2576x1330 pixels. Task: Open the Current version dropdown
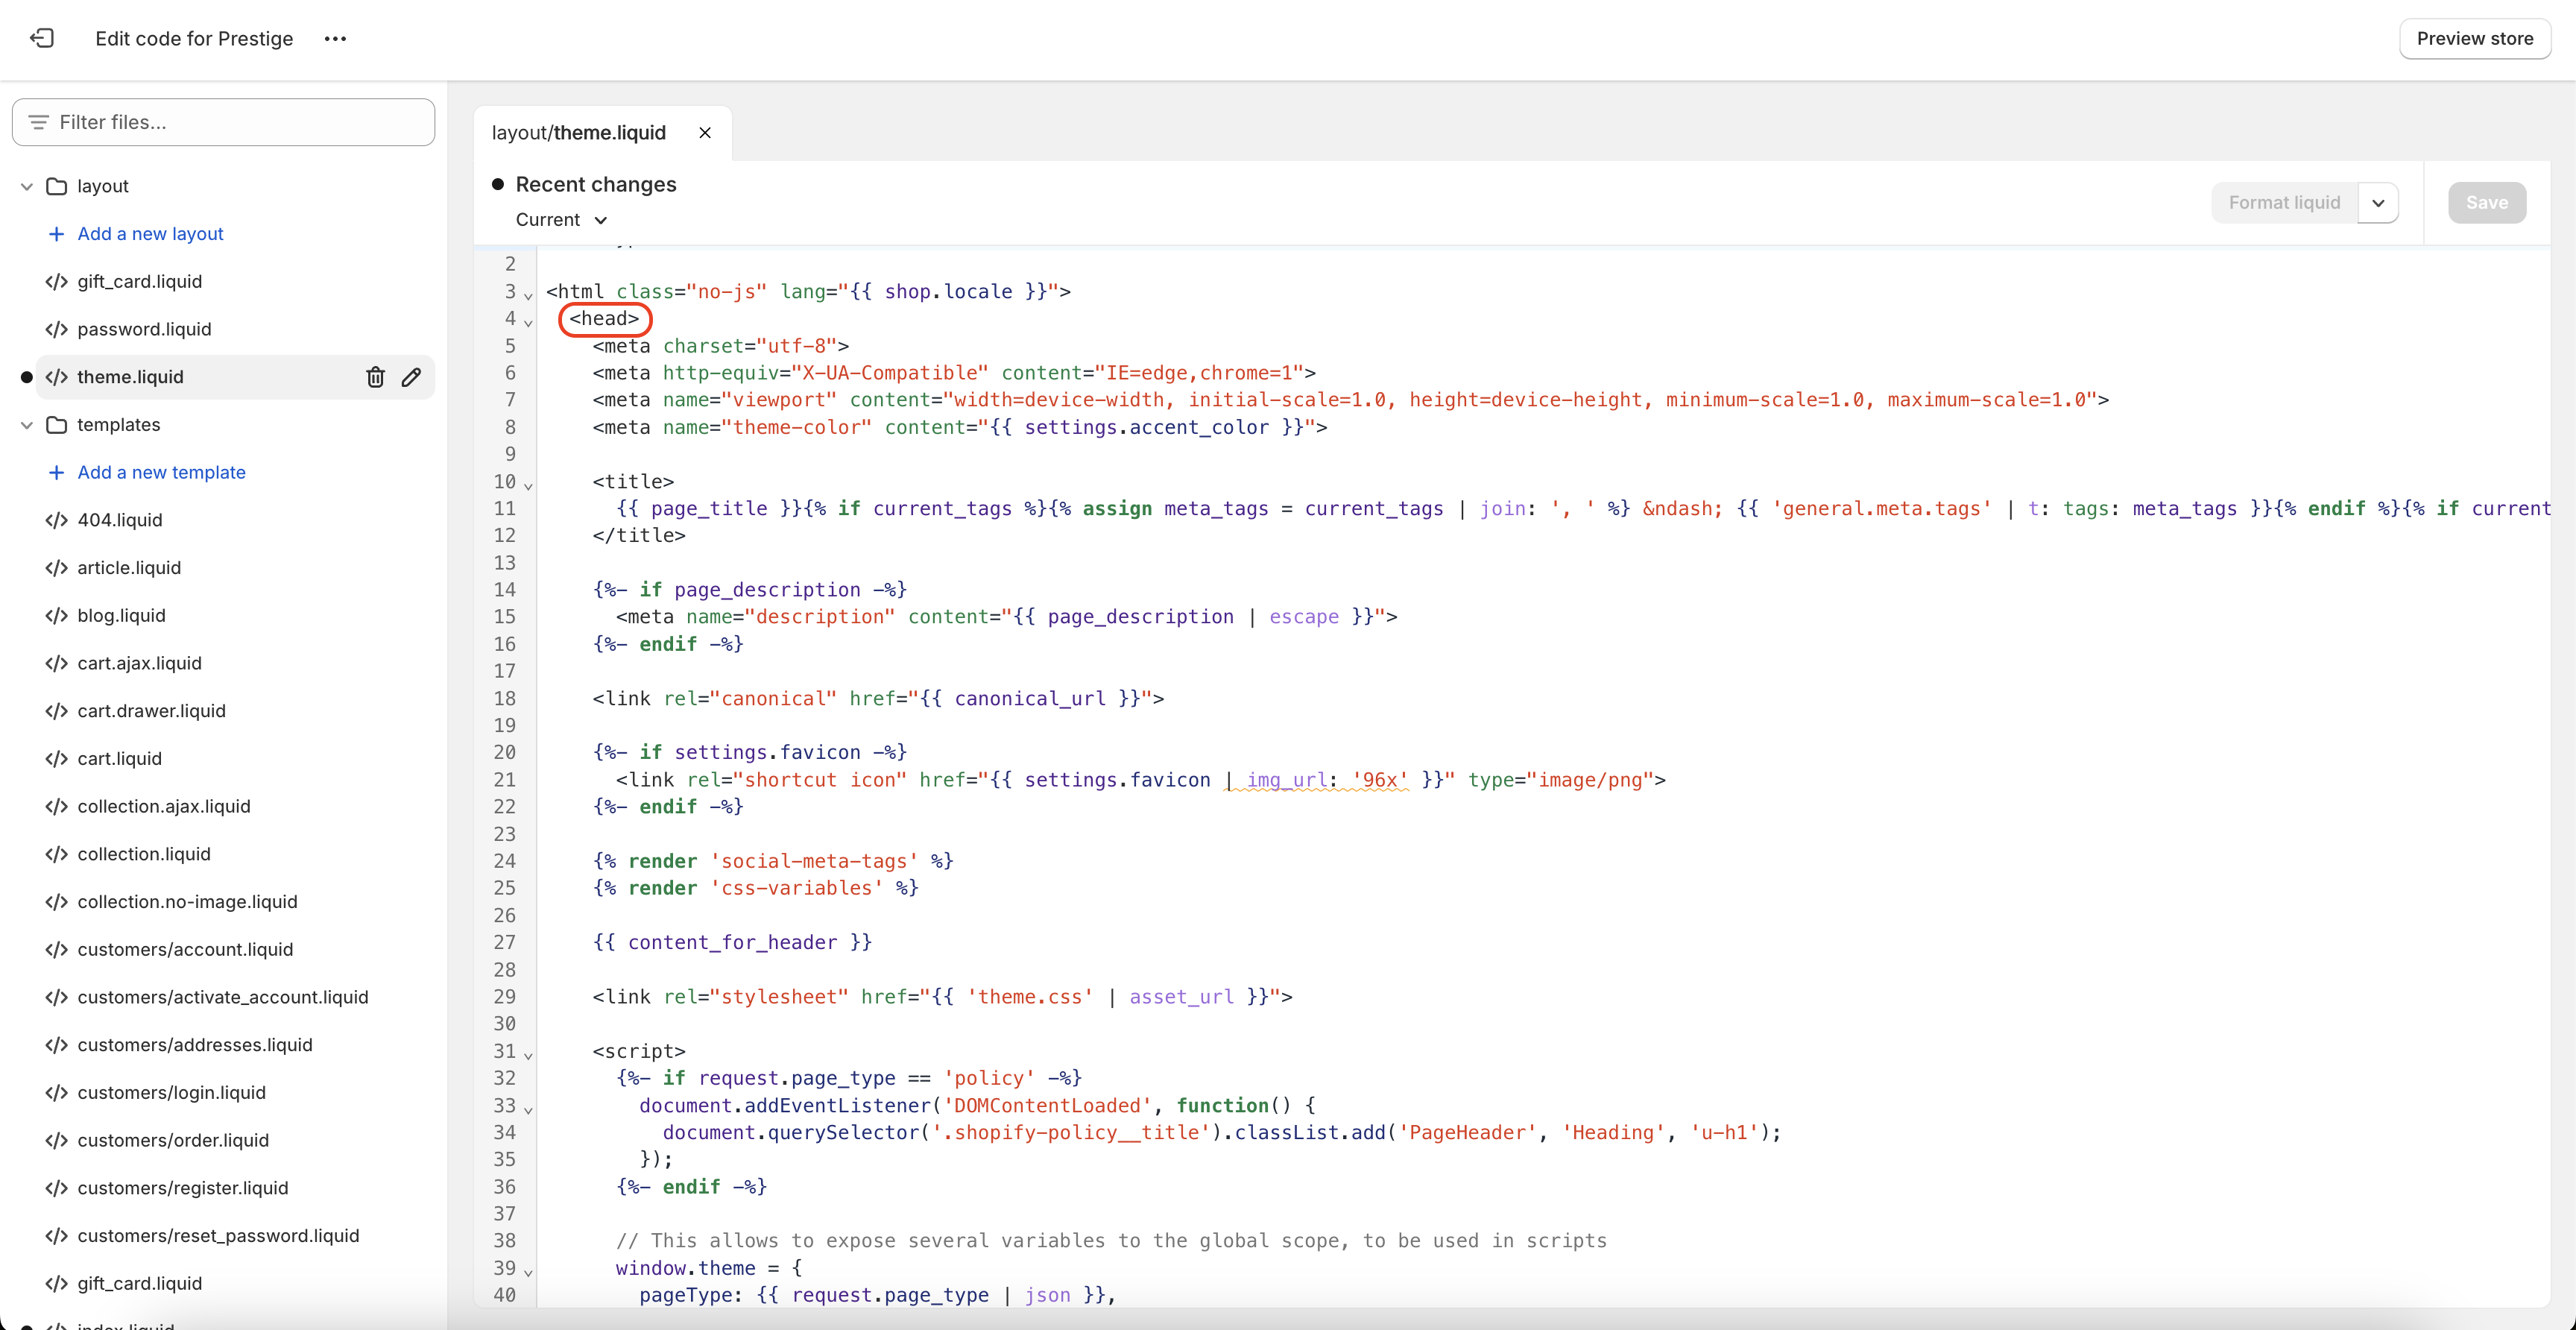561,220
